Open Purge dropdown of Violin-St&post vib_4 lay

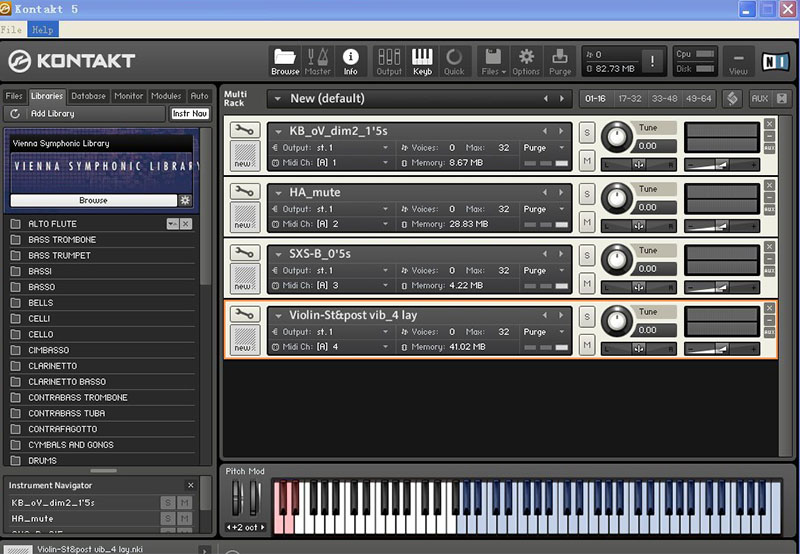pos(562,332)
